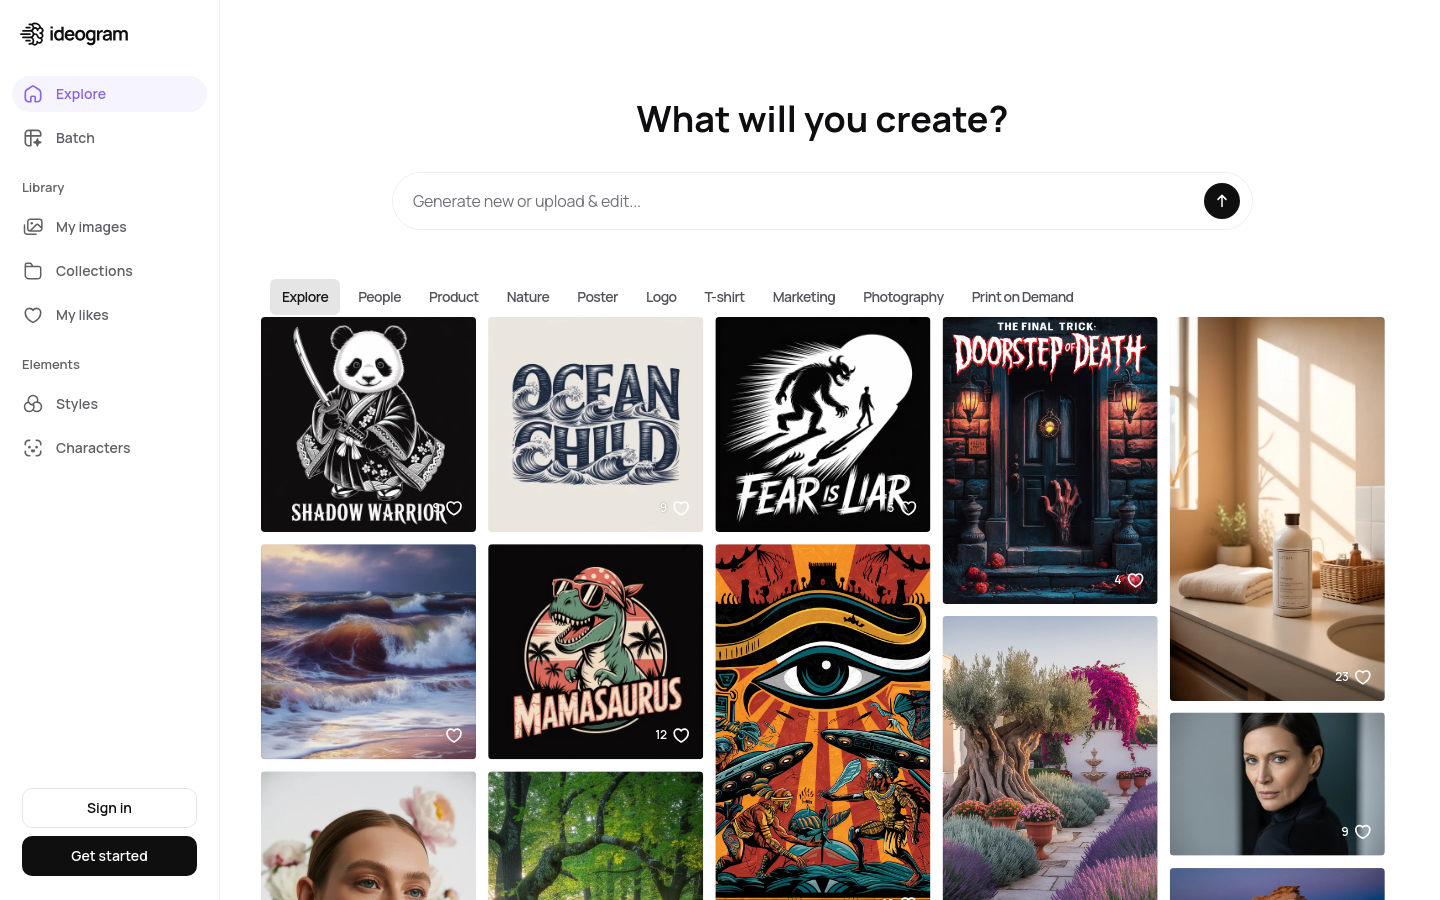The height and width of the screenshot is (900, 1440).
Task: Open the Print on Demand tab
Action: pos(1022,297)
